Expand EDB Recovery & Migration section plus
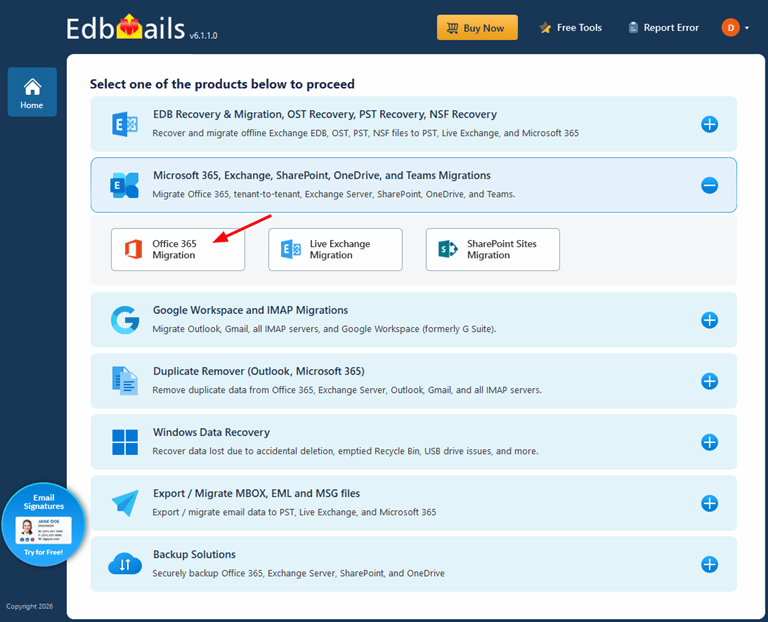The width and height of the screenshot is (768, 622). [x=709, y=124]
